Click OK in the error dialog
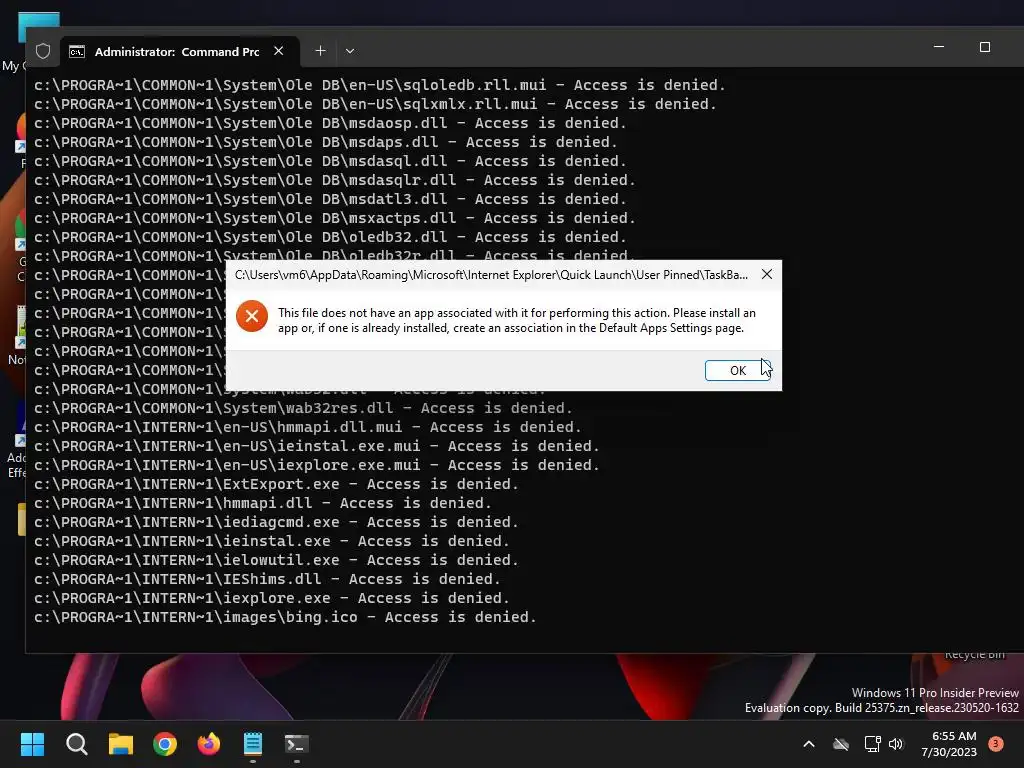The width and height of the screenshot is (1024, 768). pyautogui.click(x=737, y=370)
